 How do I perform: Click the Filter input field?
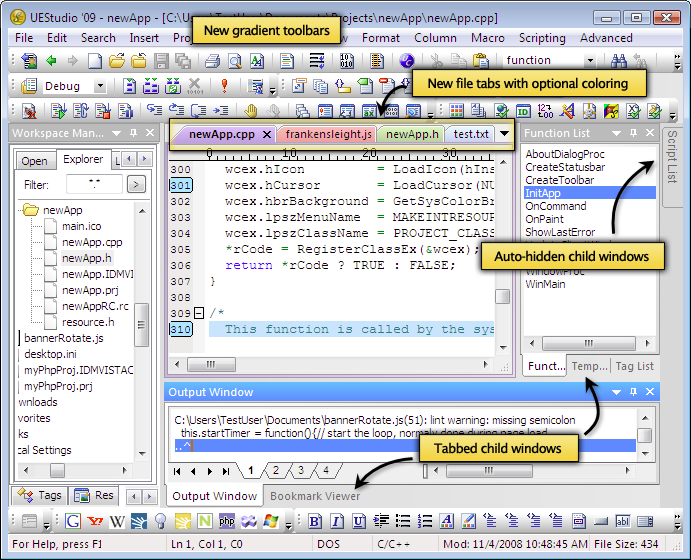point(94,184)
